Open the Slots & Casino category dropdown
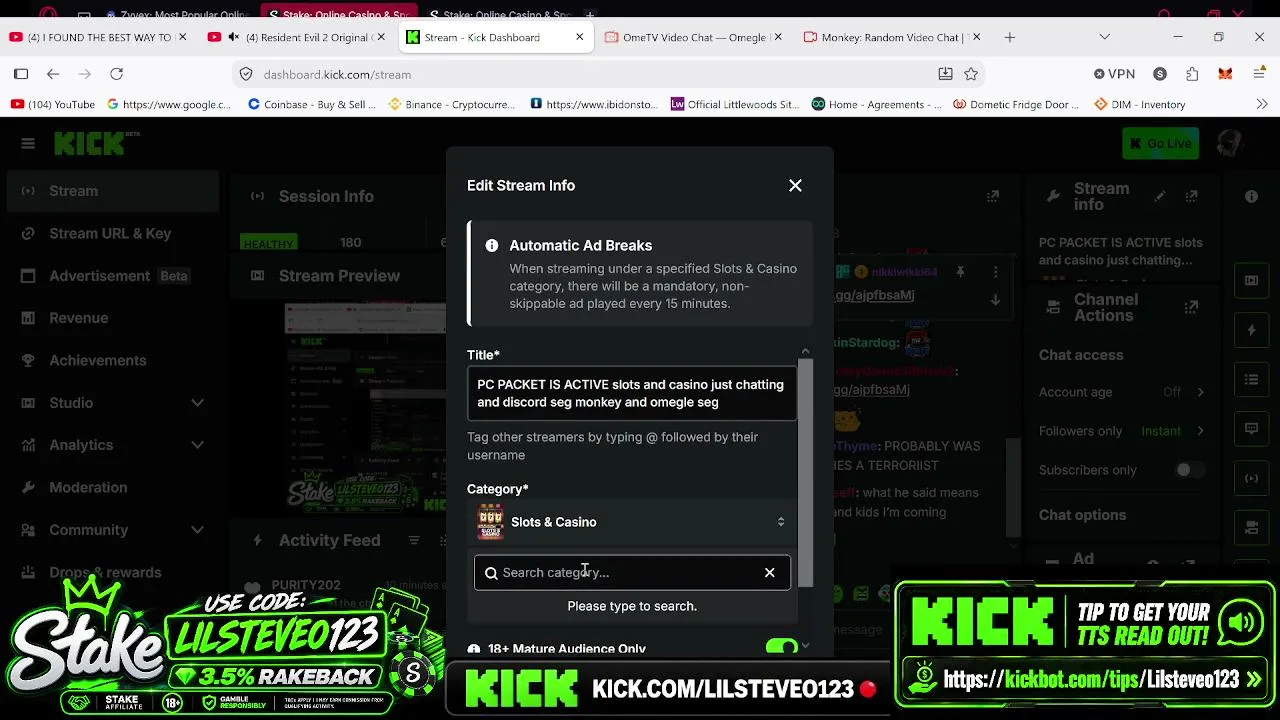Viewport: 1280px width, 720px height. (x=632, y=522)
